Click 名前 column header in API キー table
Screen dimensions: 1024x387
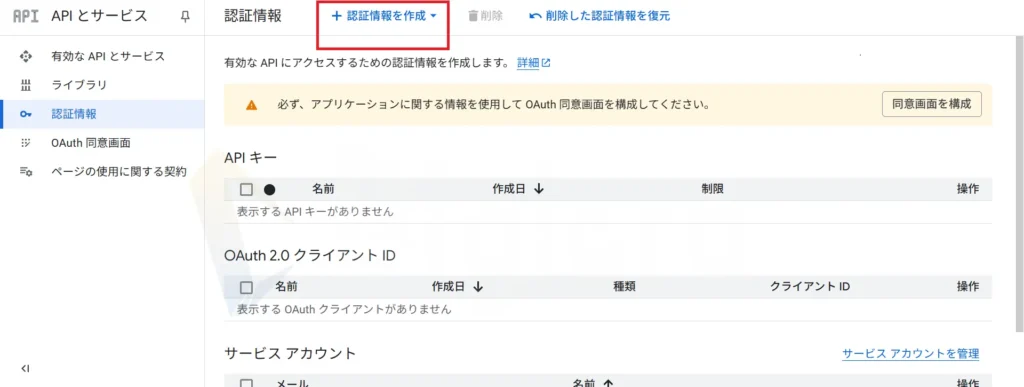(x=323, y=189)
